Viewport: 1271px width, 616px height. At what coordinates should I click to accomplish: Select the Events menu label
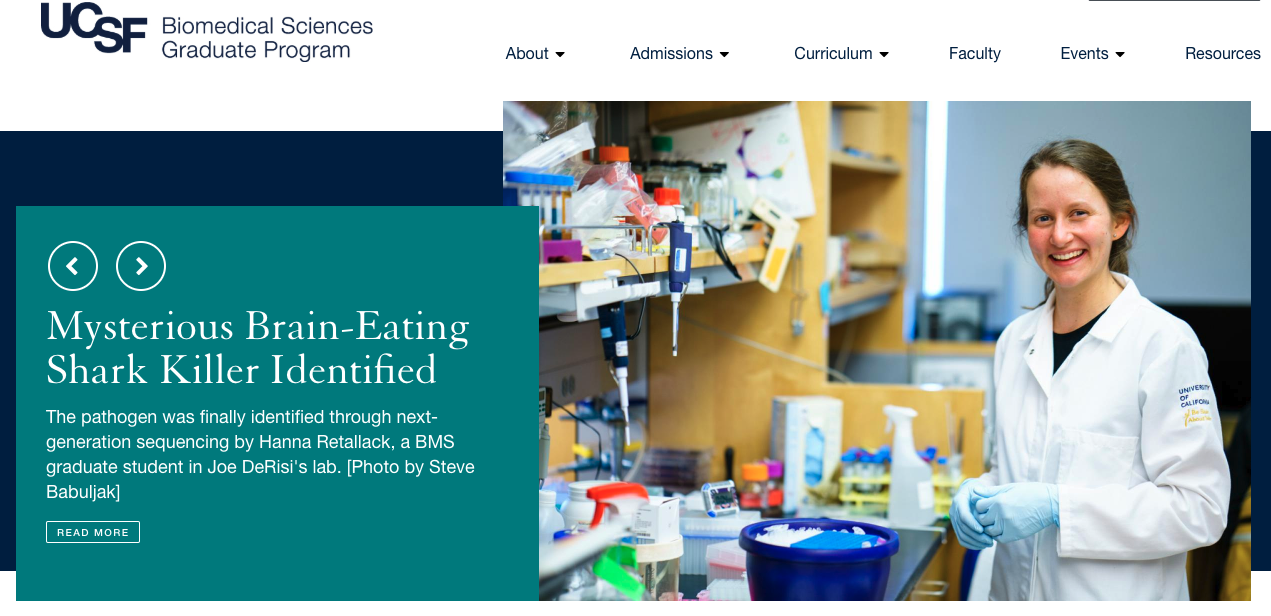click(1084, 54)
